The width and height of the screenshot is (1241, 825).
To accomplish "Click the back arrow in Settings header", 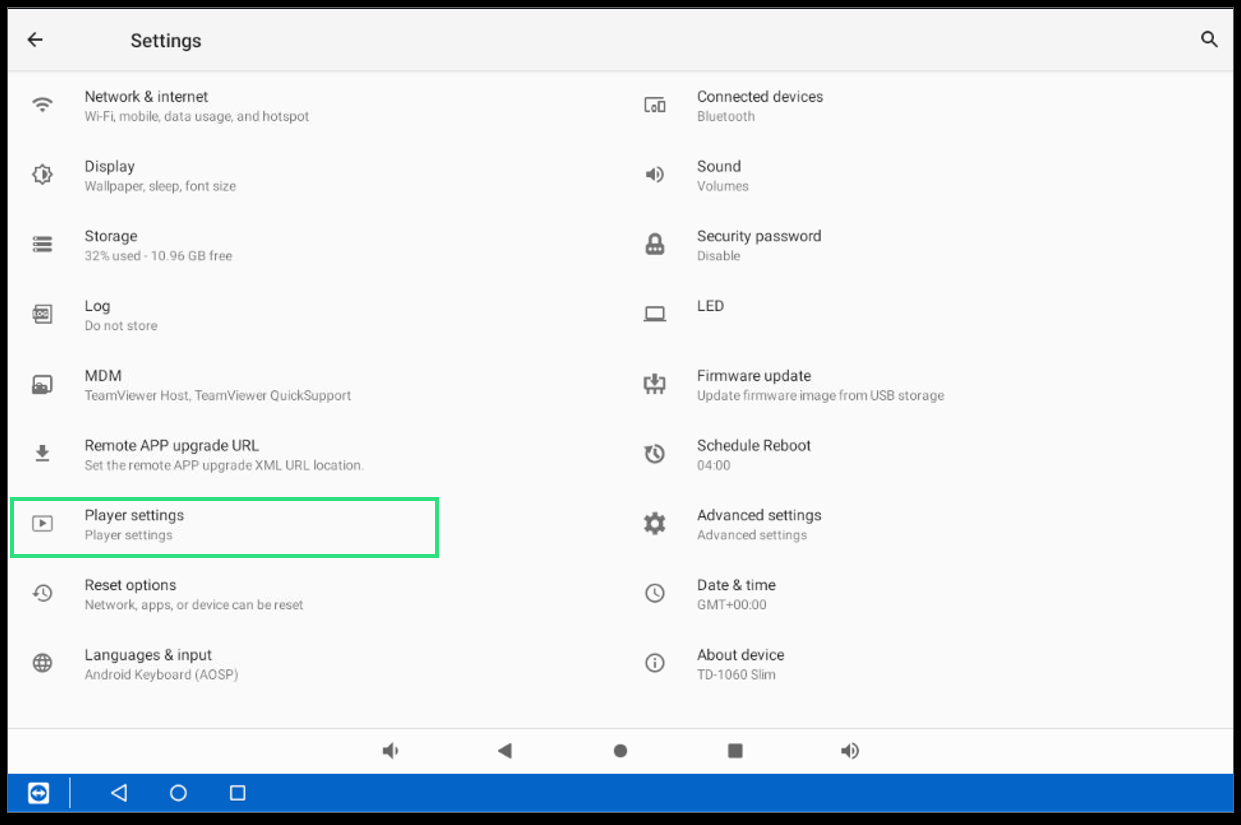I will 35,40.
